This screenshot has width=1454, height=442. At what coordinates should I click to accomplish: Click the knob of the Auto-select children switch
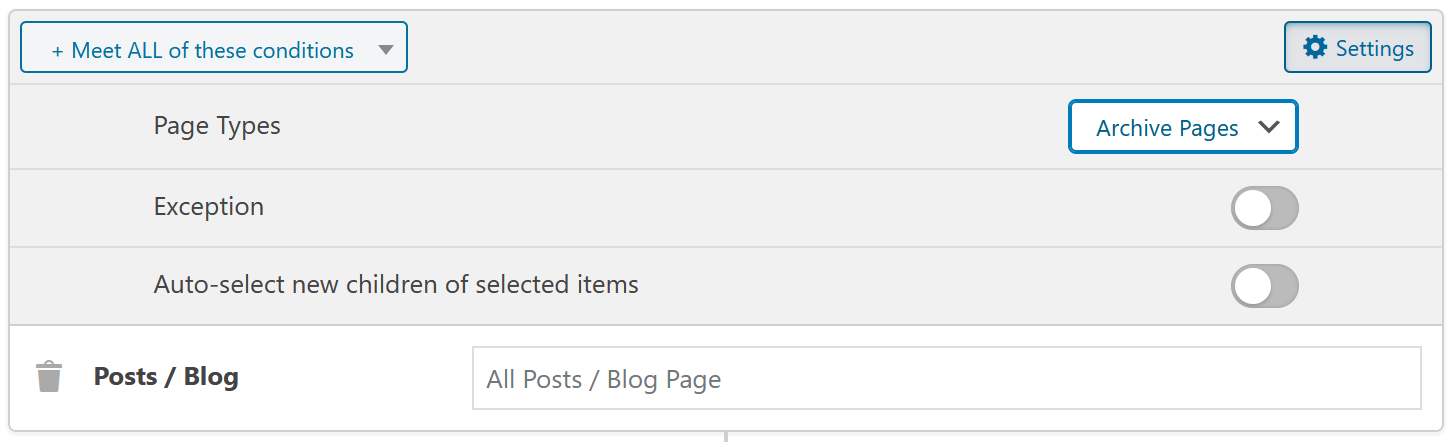tap(1252, 286)
